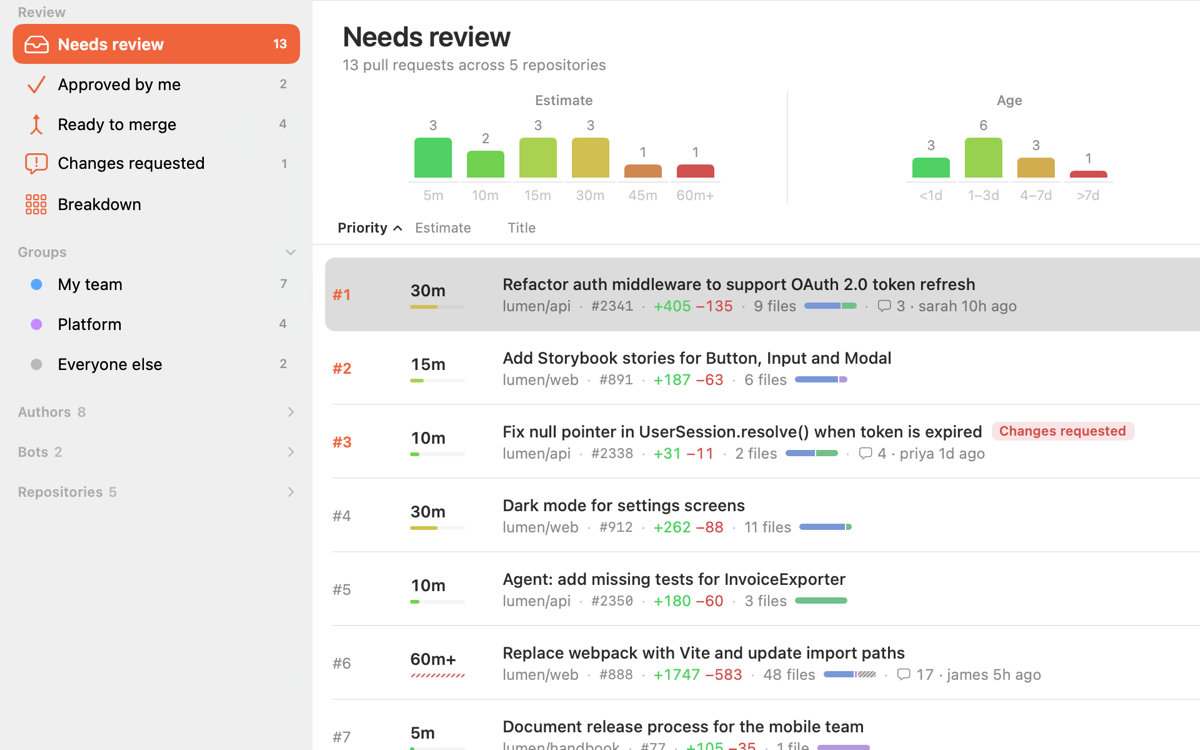Select the My team group
Screen dimensions: 1200x750
coord(156,284)
